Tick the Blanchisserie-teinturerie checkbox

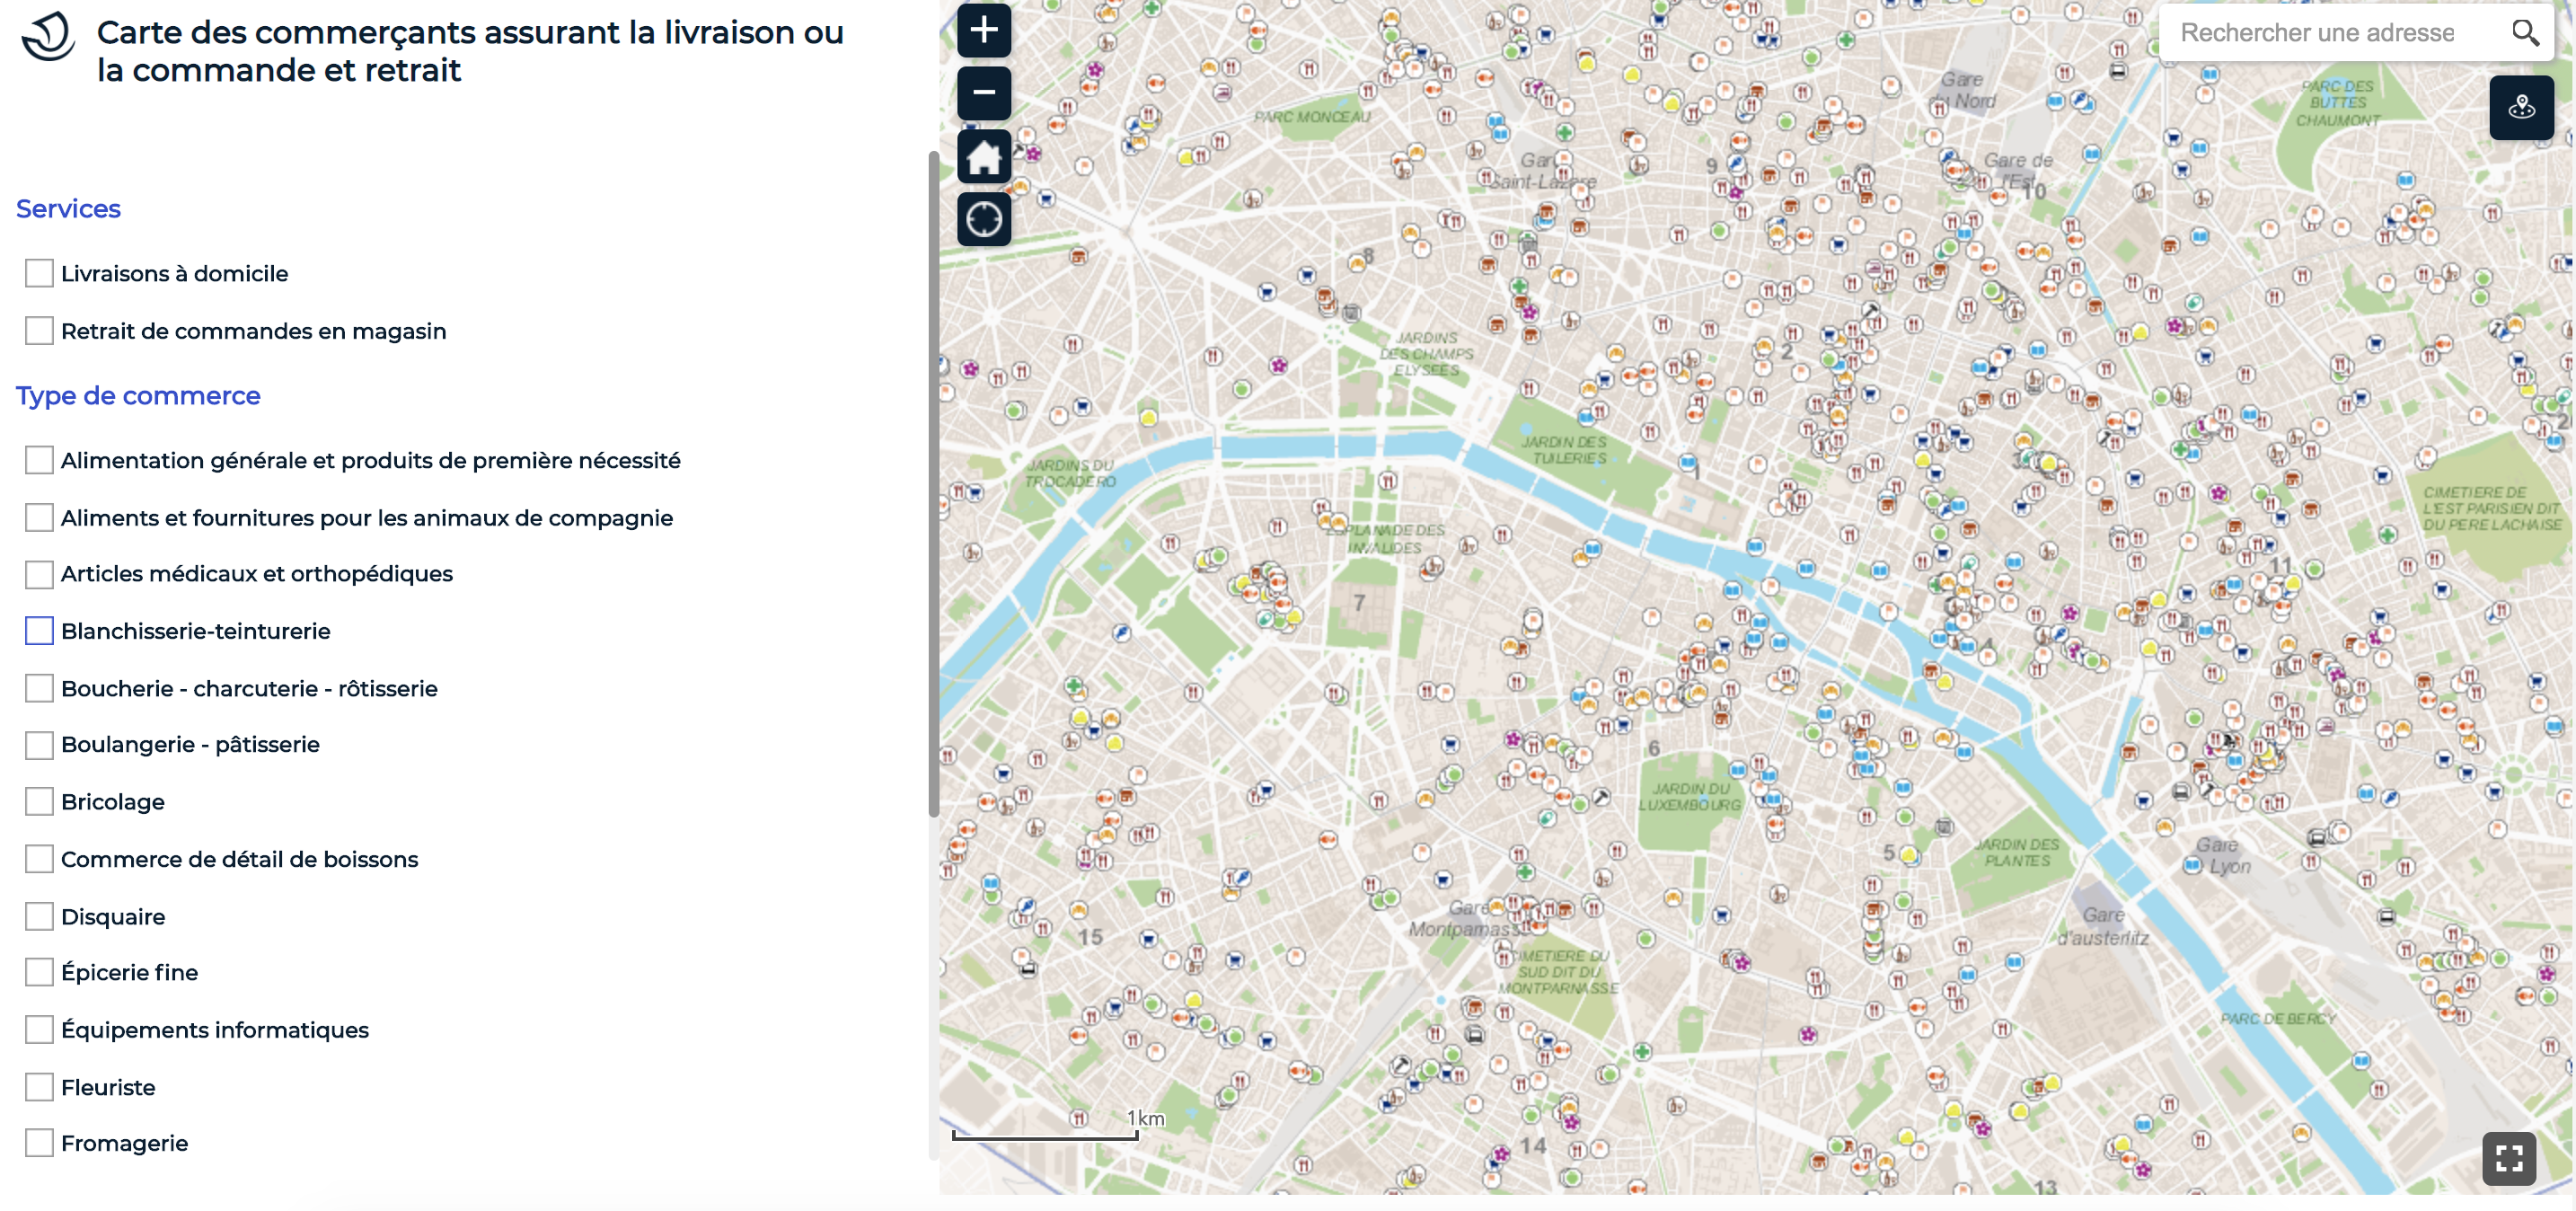(39, 631)
